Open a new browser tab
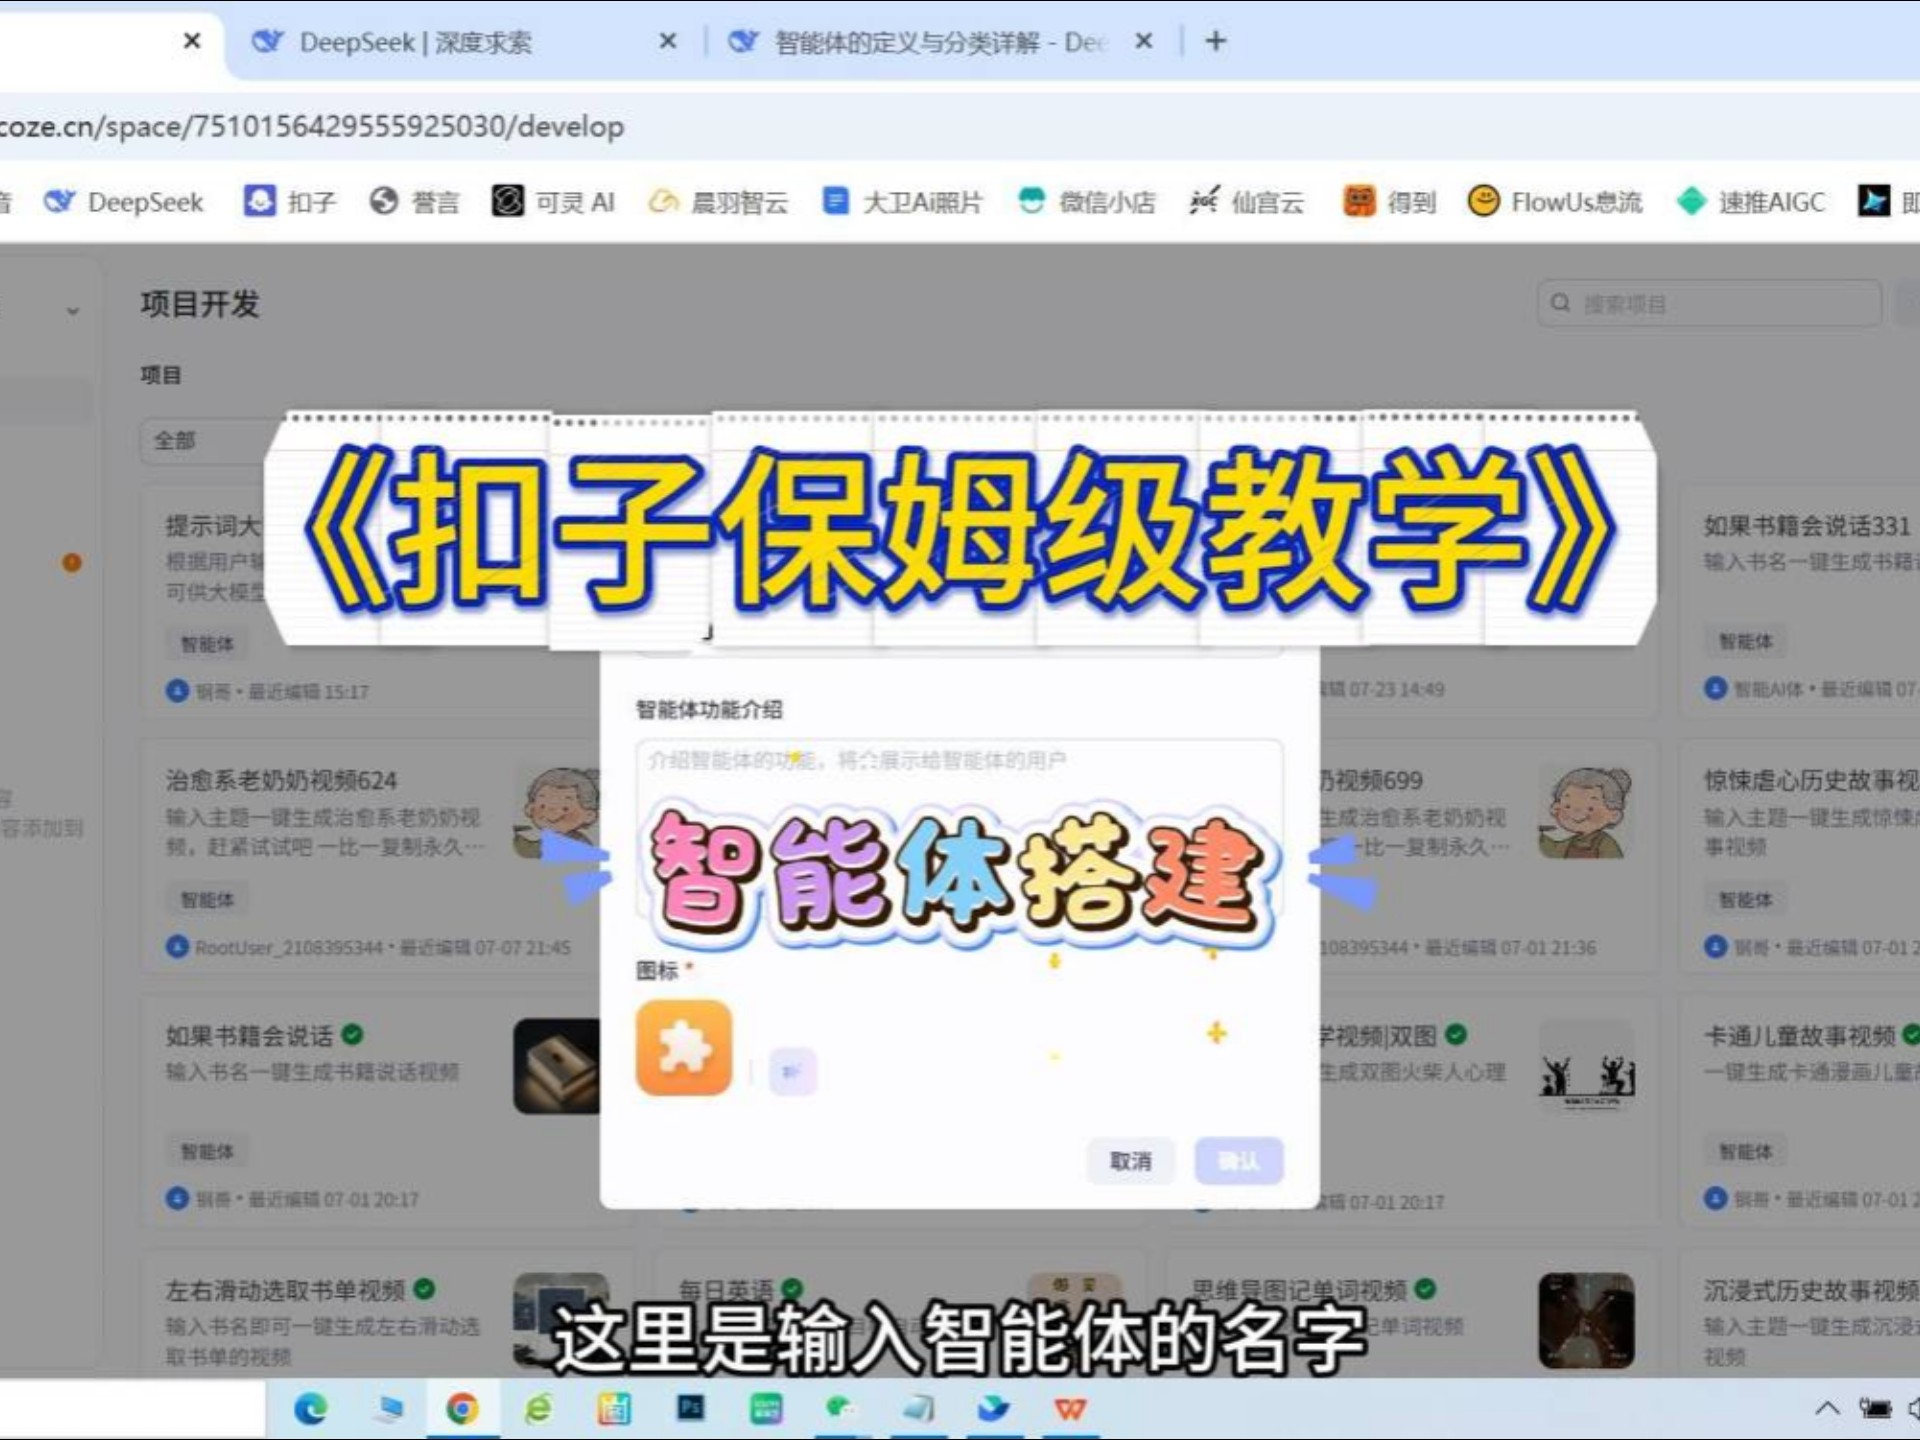Screen dimensions: 1920x1440 (1216, 41)
